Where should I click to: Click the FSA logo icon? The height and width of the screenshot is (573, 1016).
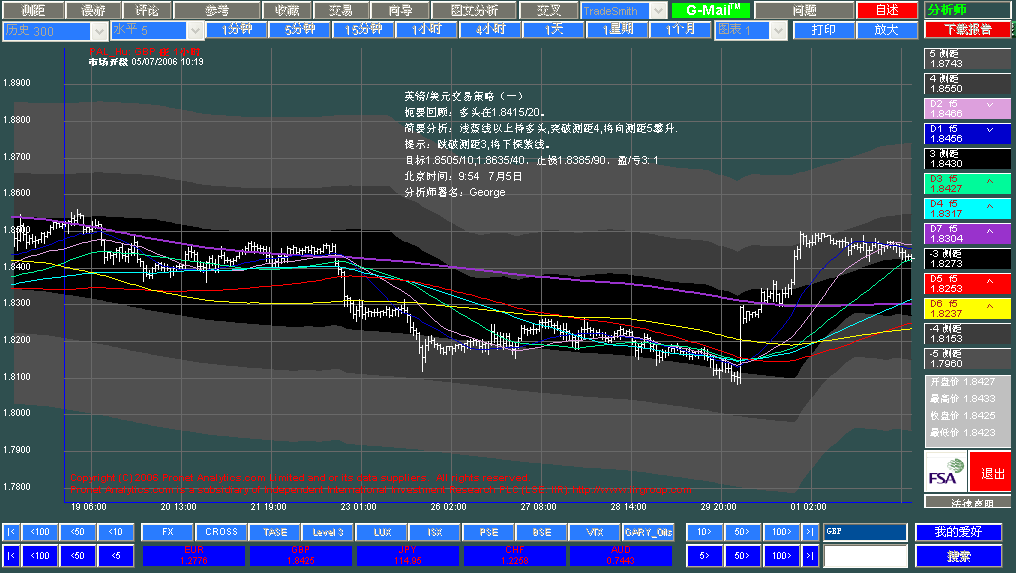click(945, 473)
